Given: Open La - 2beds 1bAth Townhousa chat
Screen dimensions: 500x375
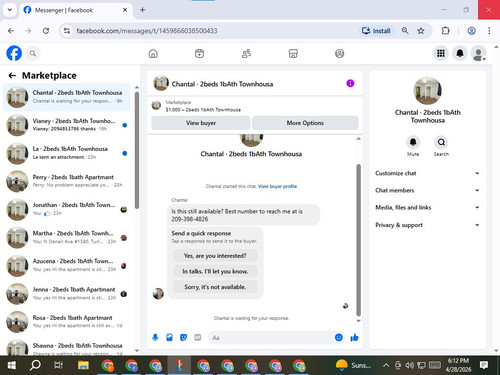Looking at the screenshot, I should click(x=67, y=153).
